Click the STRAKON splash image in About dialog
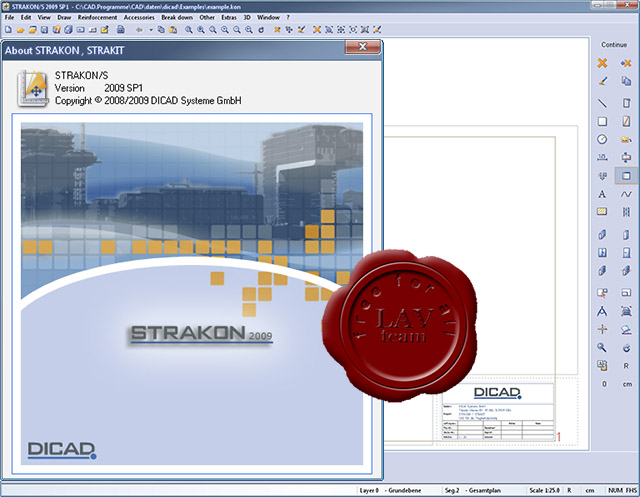640x497 pixels. [x=192, y=294]
